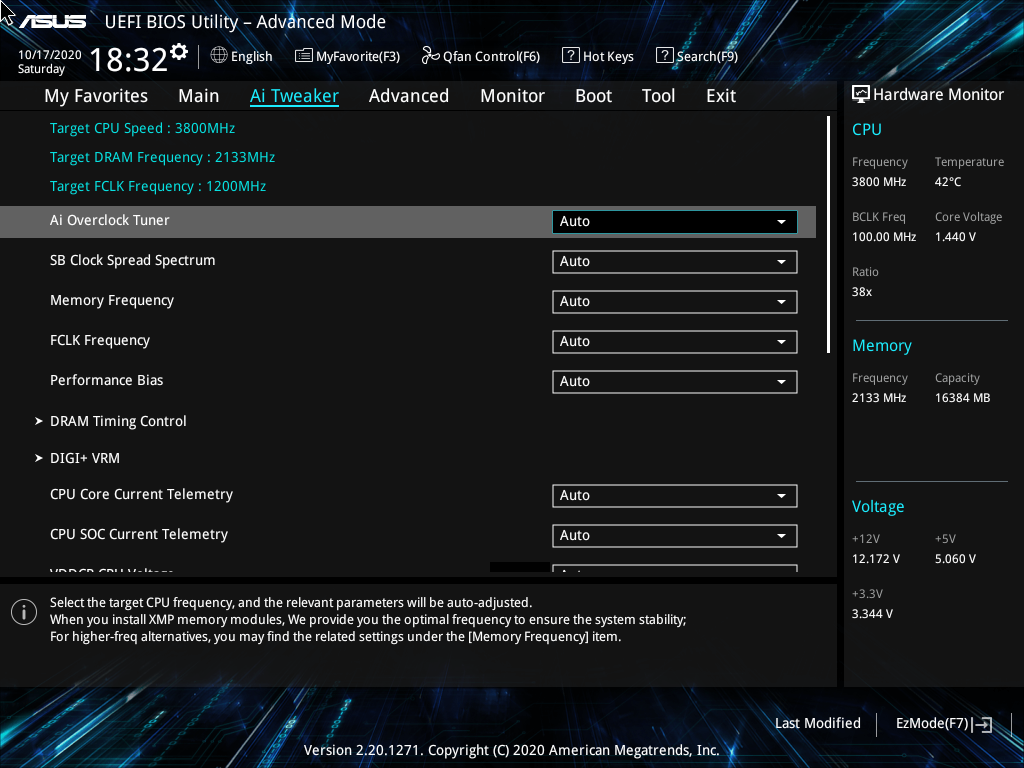Click the Voltage heading in Hardware Monitor
Viewport: 1024px width, 768px height.
[x=878, y=507]
